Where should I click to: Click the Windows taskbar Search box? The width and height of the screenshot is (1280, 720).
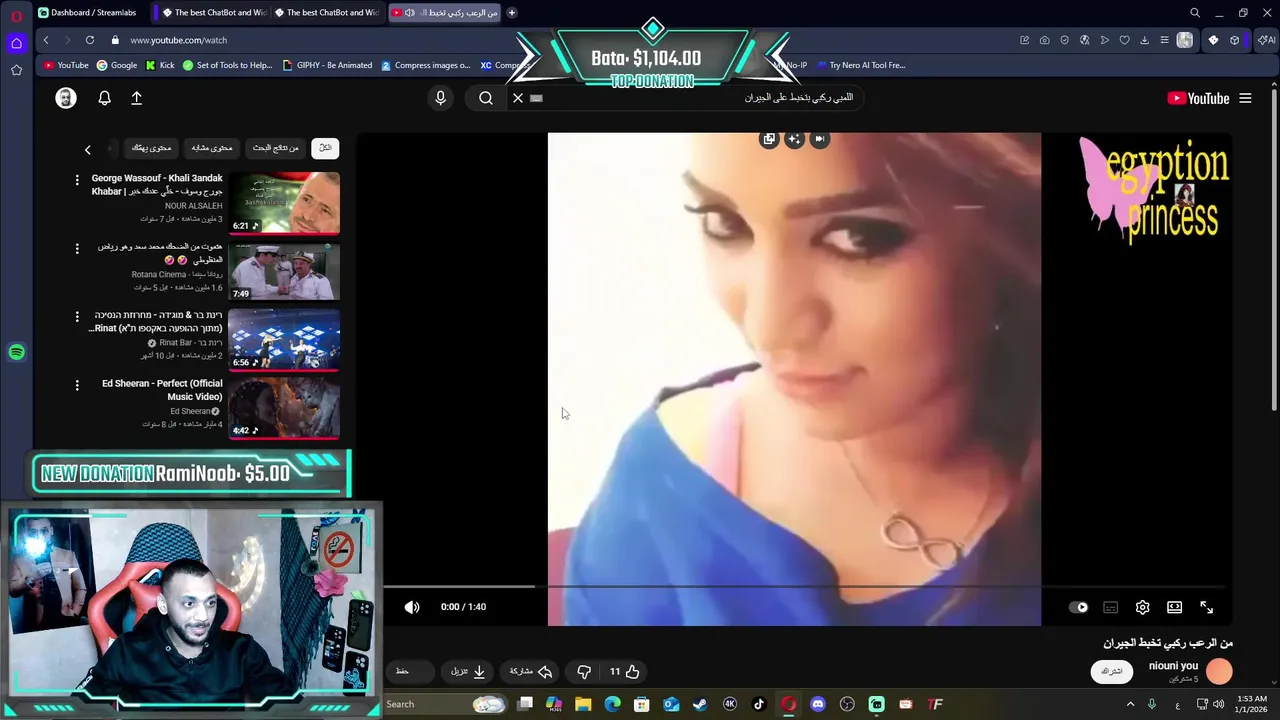[x=445, y=704]
